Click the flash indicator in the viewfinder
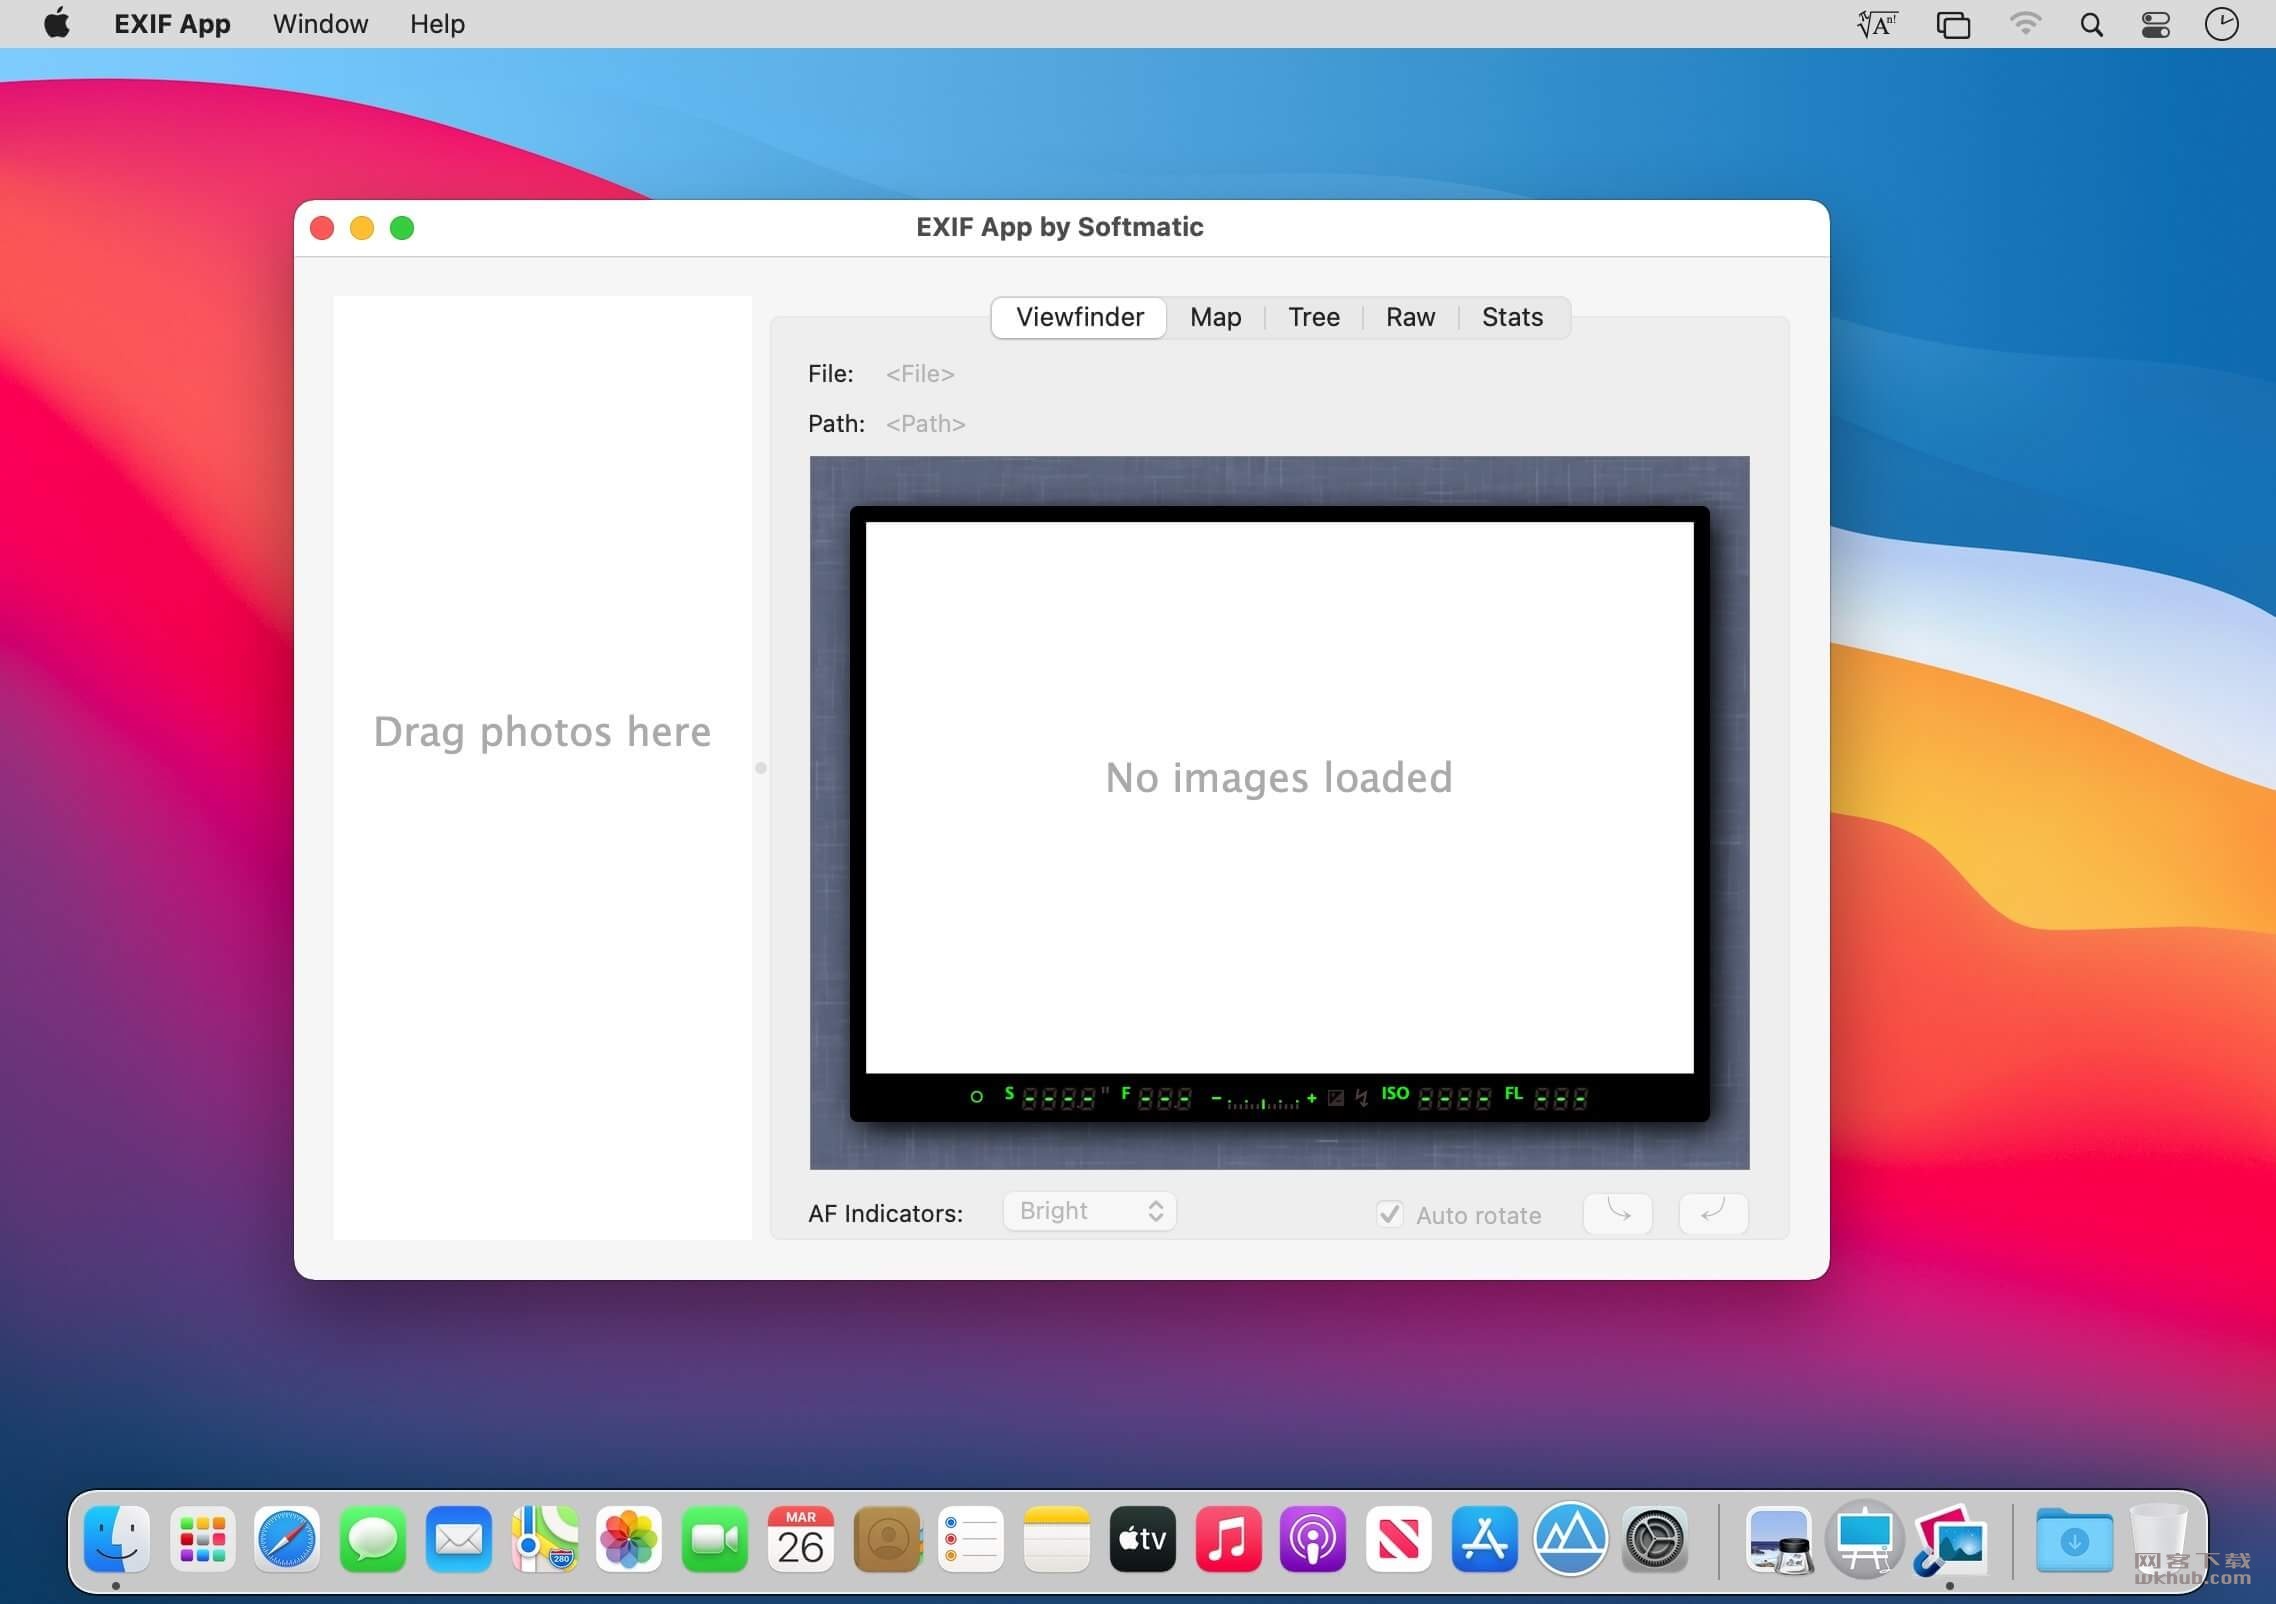 point(1362,1098)
